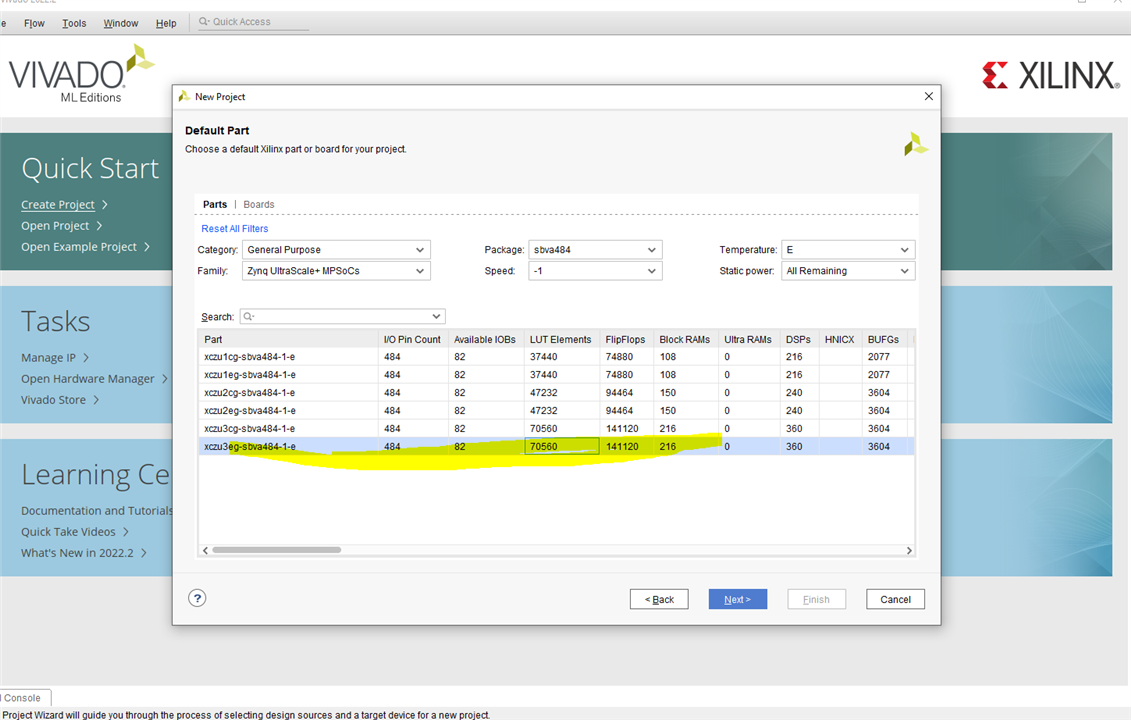Click the Next button
Screen dimensions: 1131x720
click(737, 599)
